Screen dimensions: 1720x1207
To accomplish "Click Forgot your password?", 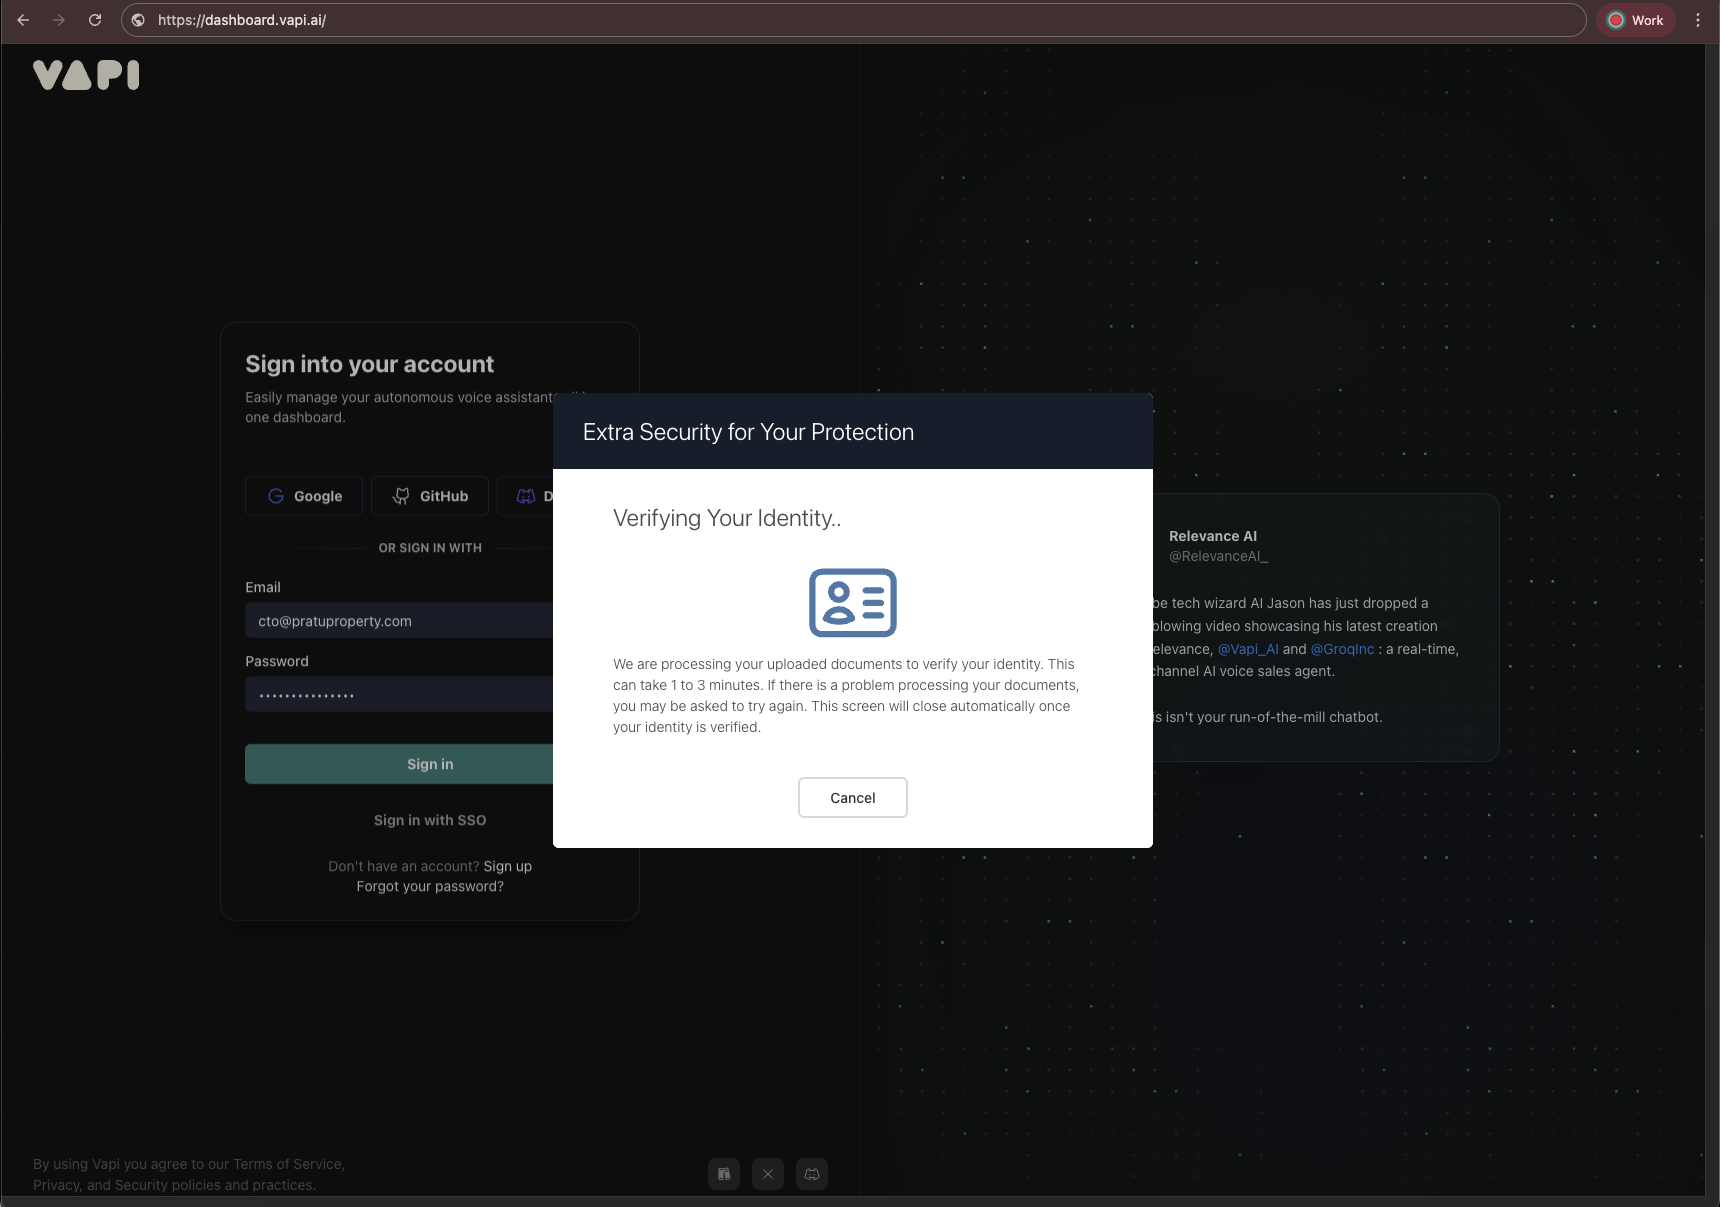I will 429,886.
